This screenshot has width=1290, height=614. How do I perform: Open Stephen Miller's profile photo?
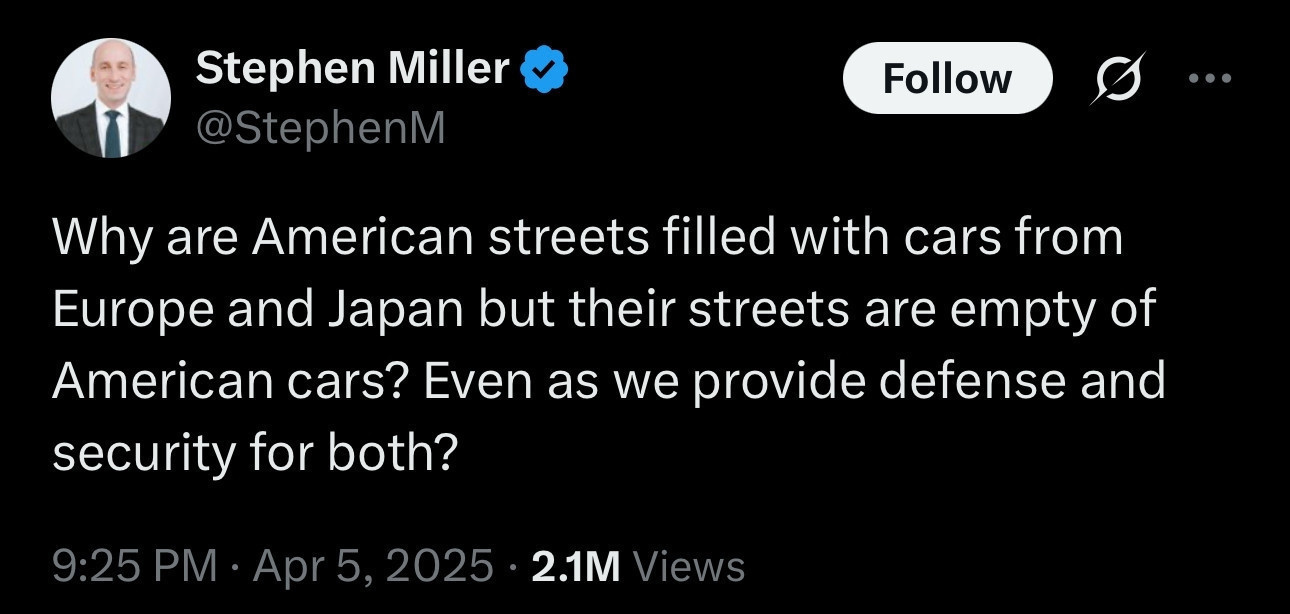pos(111,98)
